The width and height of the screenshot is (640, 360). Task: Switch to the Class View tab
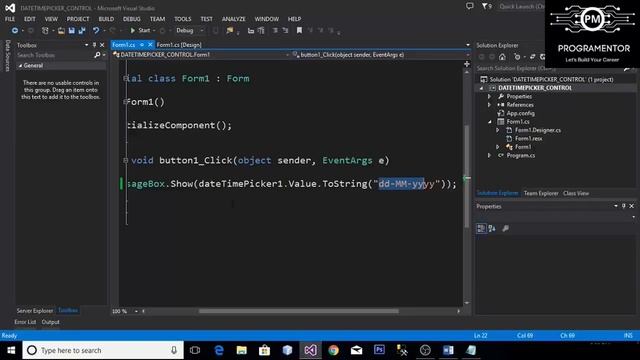tap(576, 193)
